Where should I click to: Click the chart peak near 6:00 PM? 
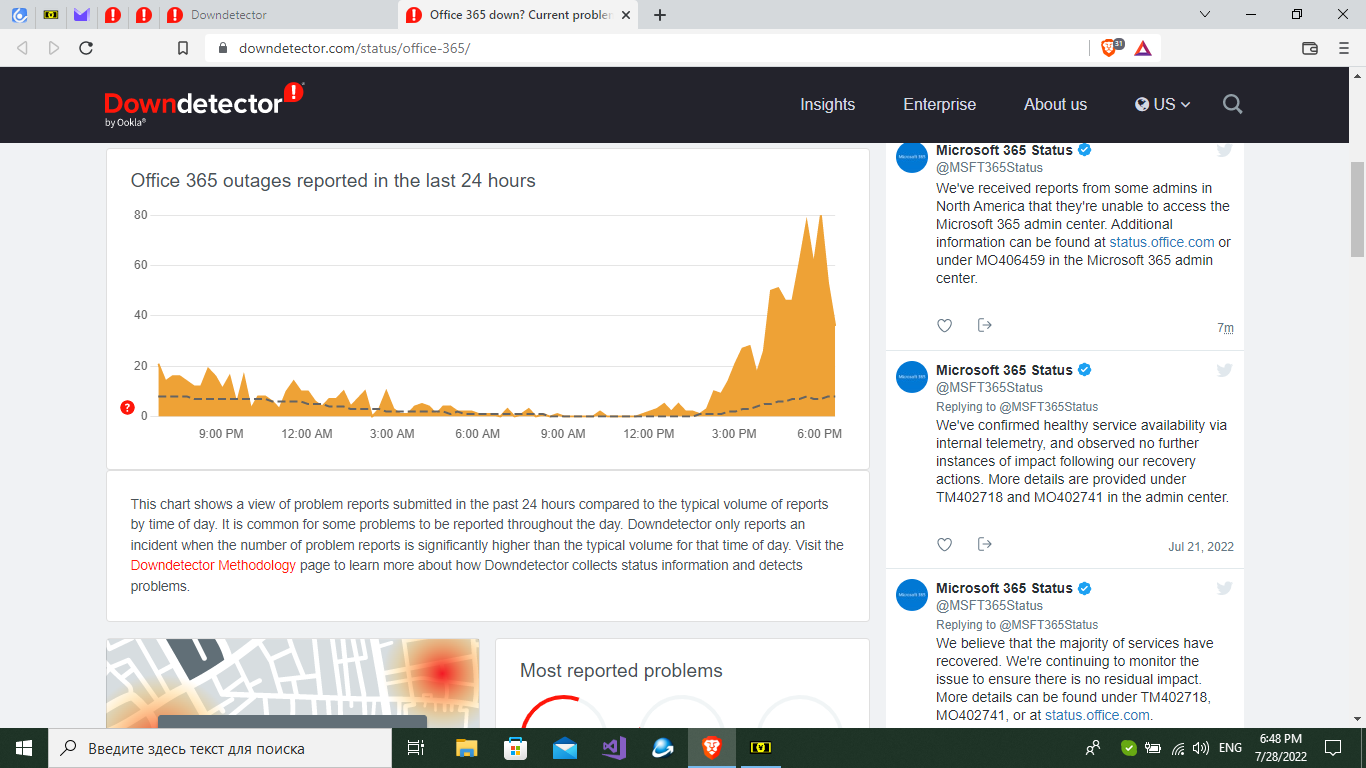pos(820,216)
